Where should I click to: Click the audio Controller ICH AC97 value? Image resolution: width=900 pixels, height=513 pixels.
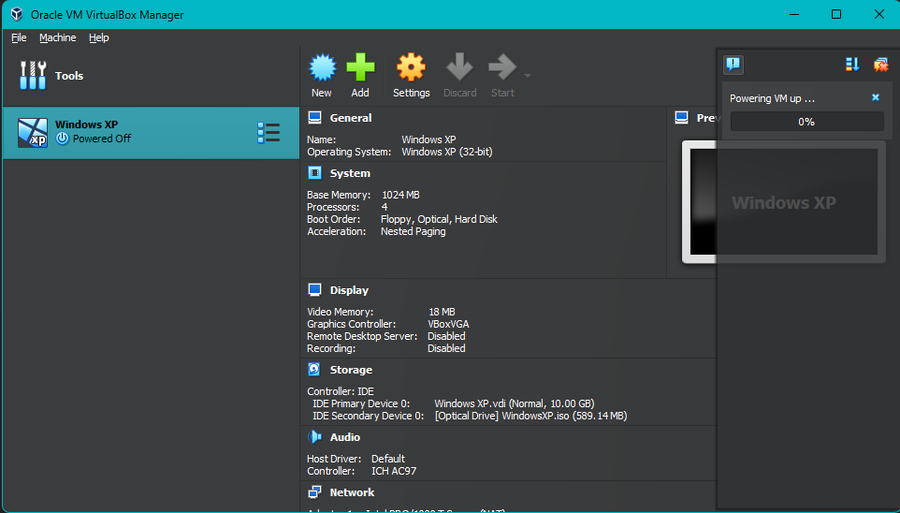pyautogui.click(x=394, y=471)
